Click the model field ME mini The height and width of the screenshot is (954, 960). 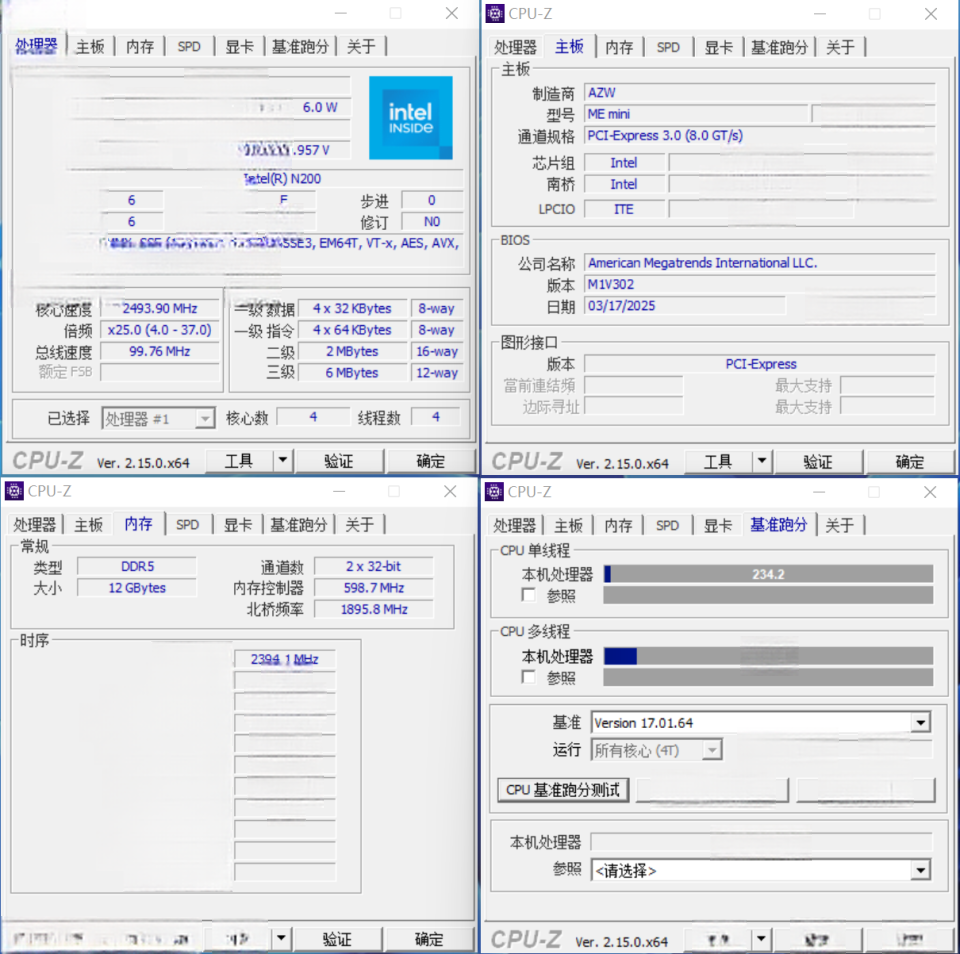click(696, 114)
